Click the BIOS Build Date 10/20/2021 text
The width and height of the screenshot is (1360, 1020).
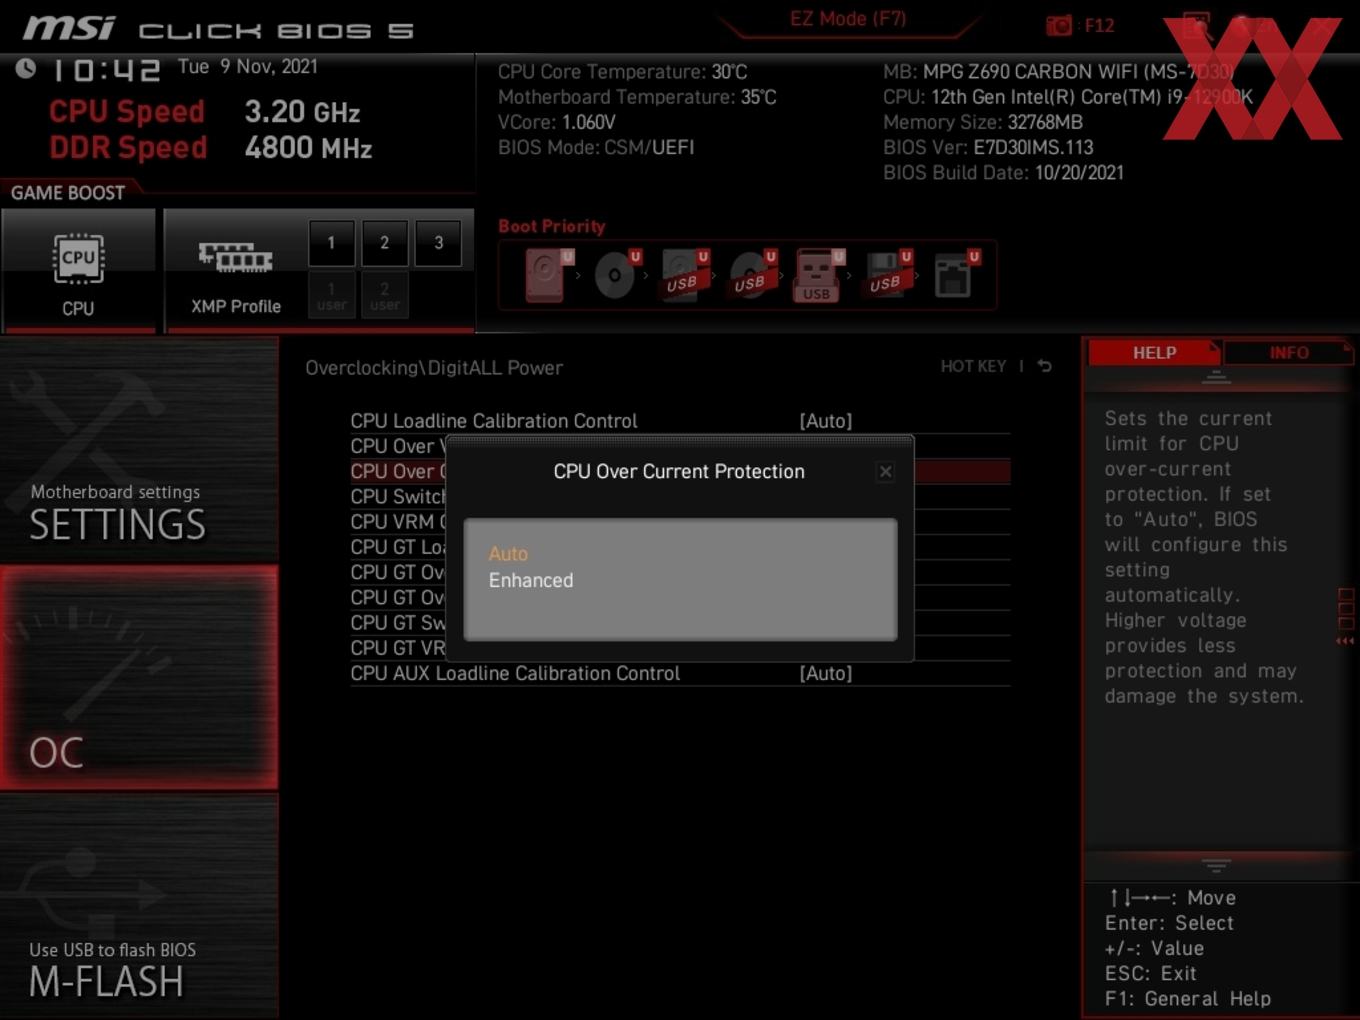point(1003,172)
